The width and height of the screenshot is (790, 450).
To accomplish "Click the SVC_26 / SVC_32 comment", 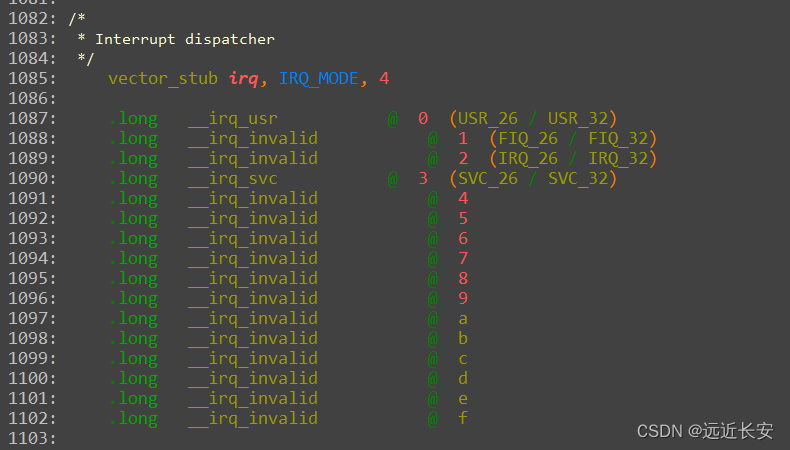I will click(x=533, y=178).
